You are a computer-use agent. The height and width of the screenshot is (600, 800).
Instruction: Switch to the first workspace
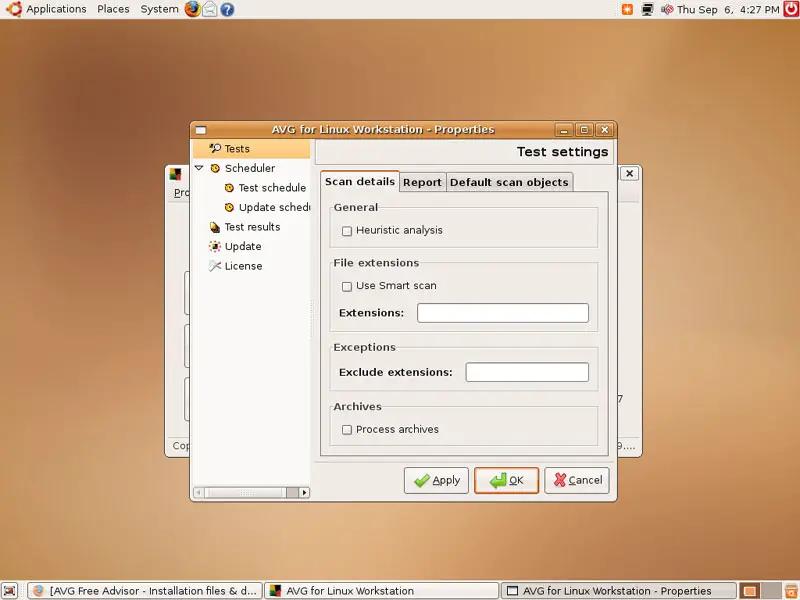click(x=750, y=591)
